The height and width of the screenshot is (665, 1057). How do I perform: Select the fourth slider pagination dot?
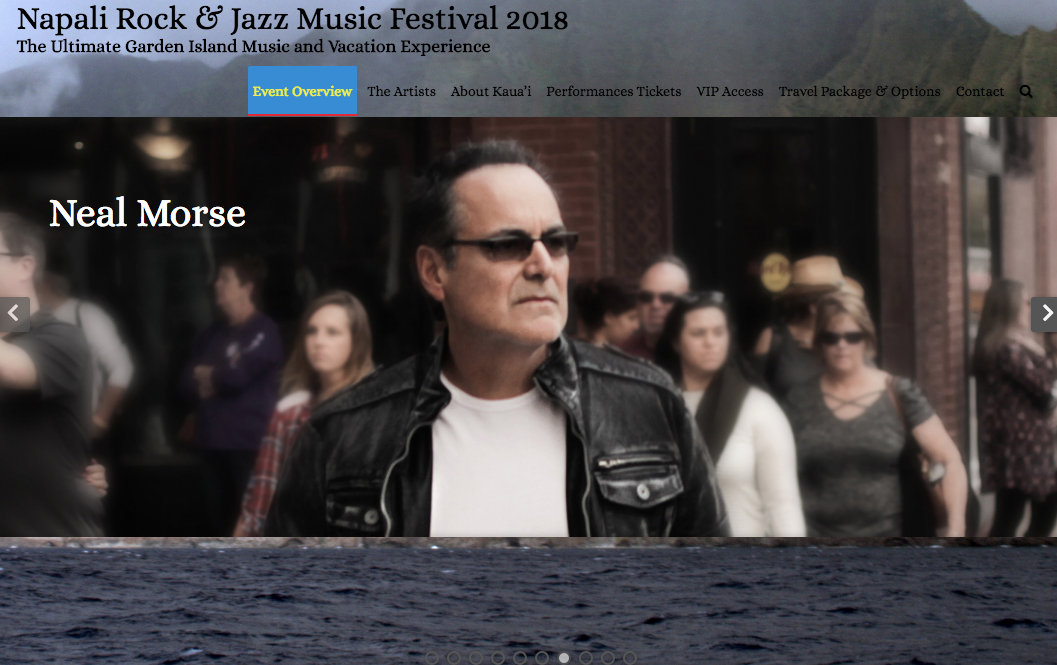tap(497, 658)
